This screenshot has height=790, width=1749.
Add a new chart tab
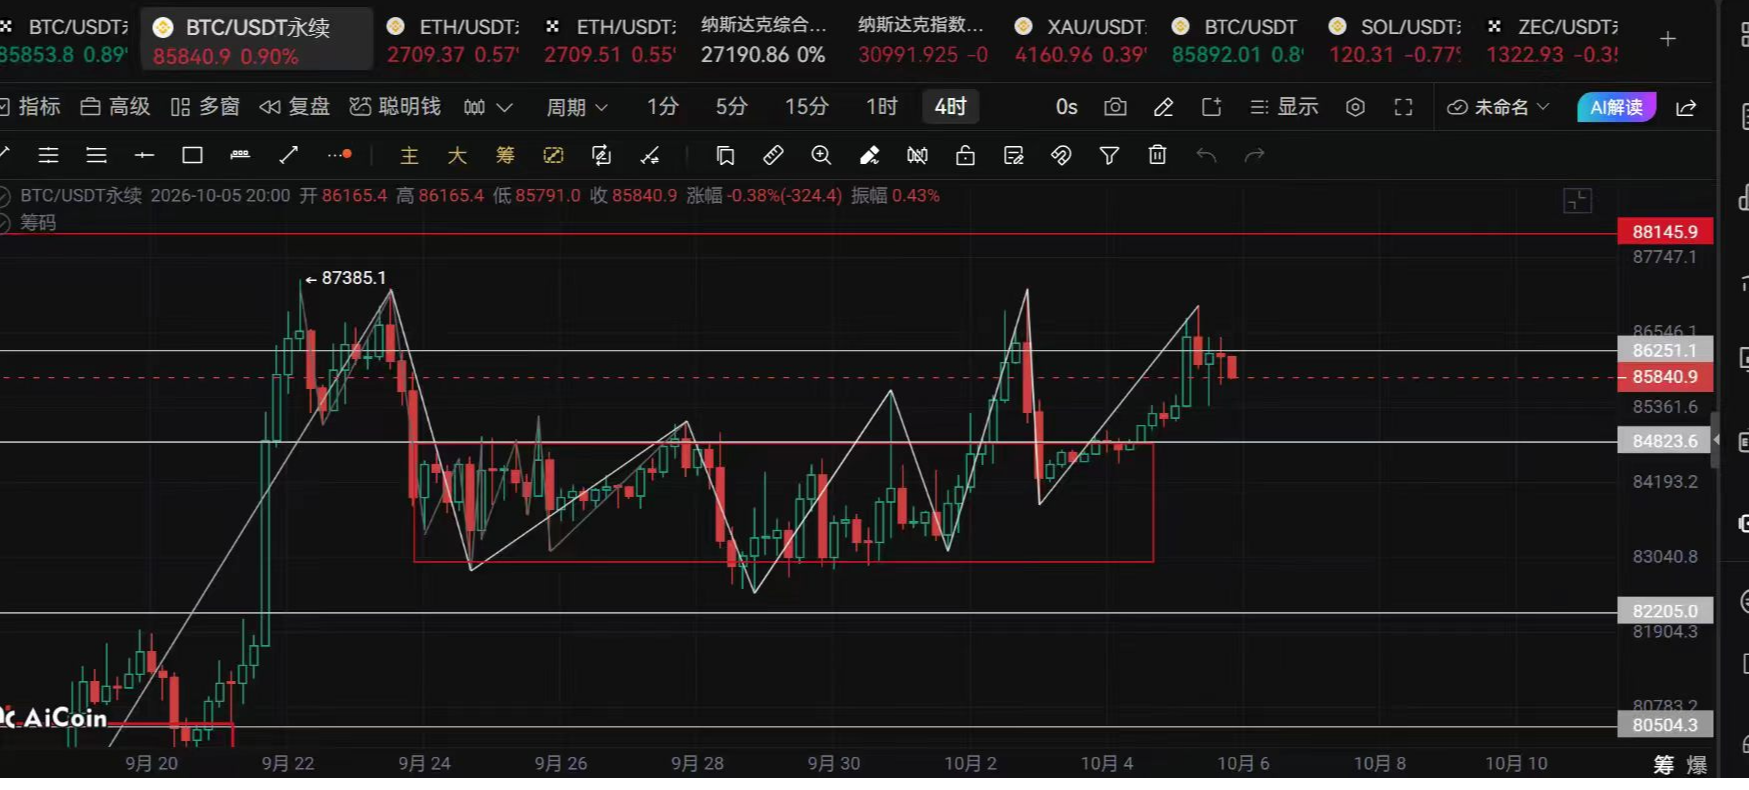click(1668, 39)
